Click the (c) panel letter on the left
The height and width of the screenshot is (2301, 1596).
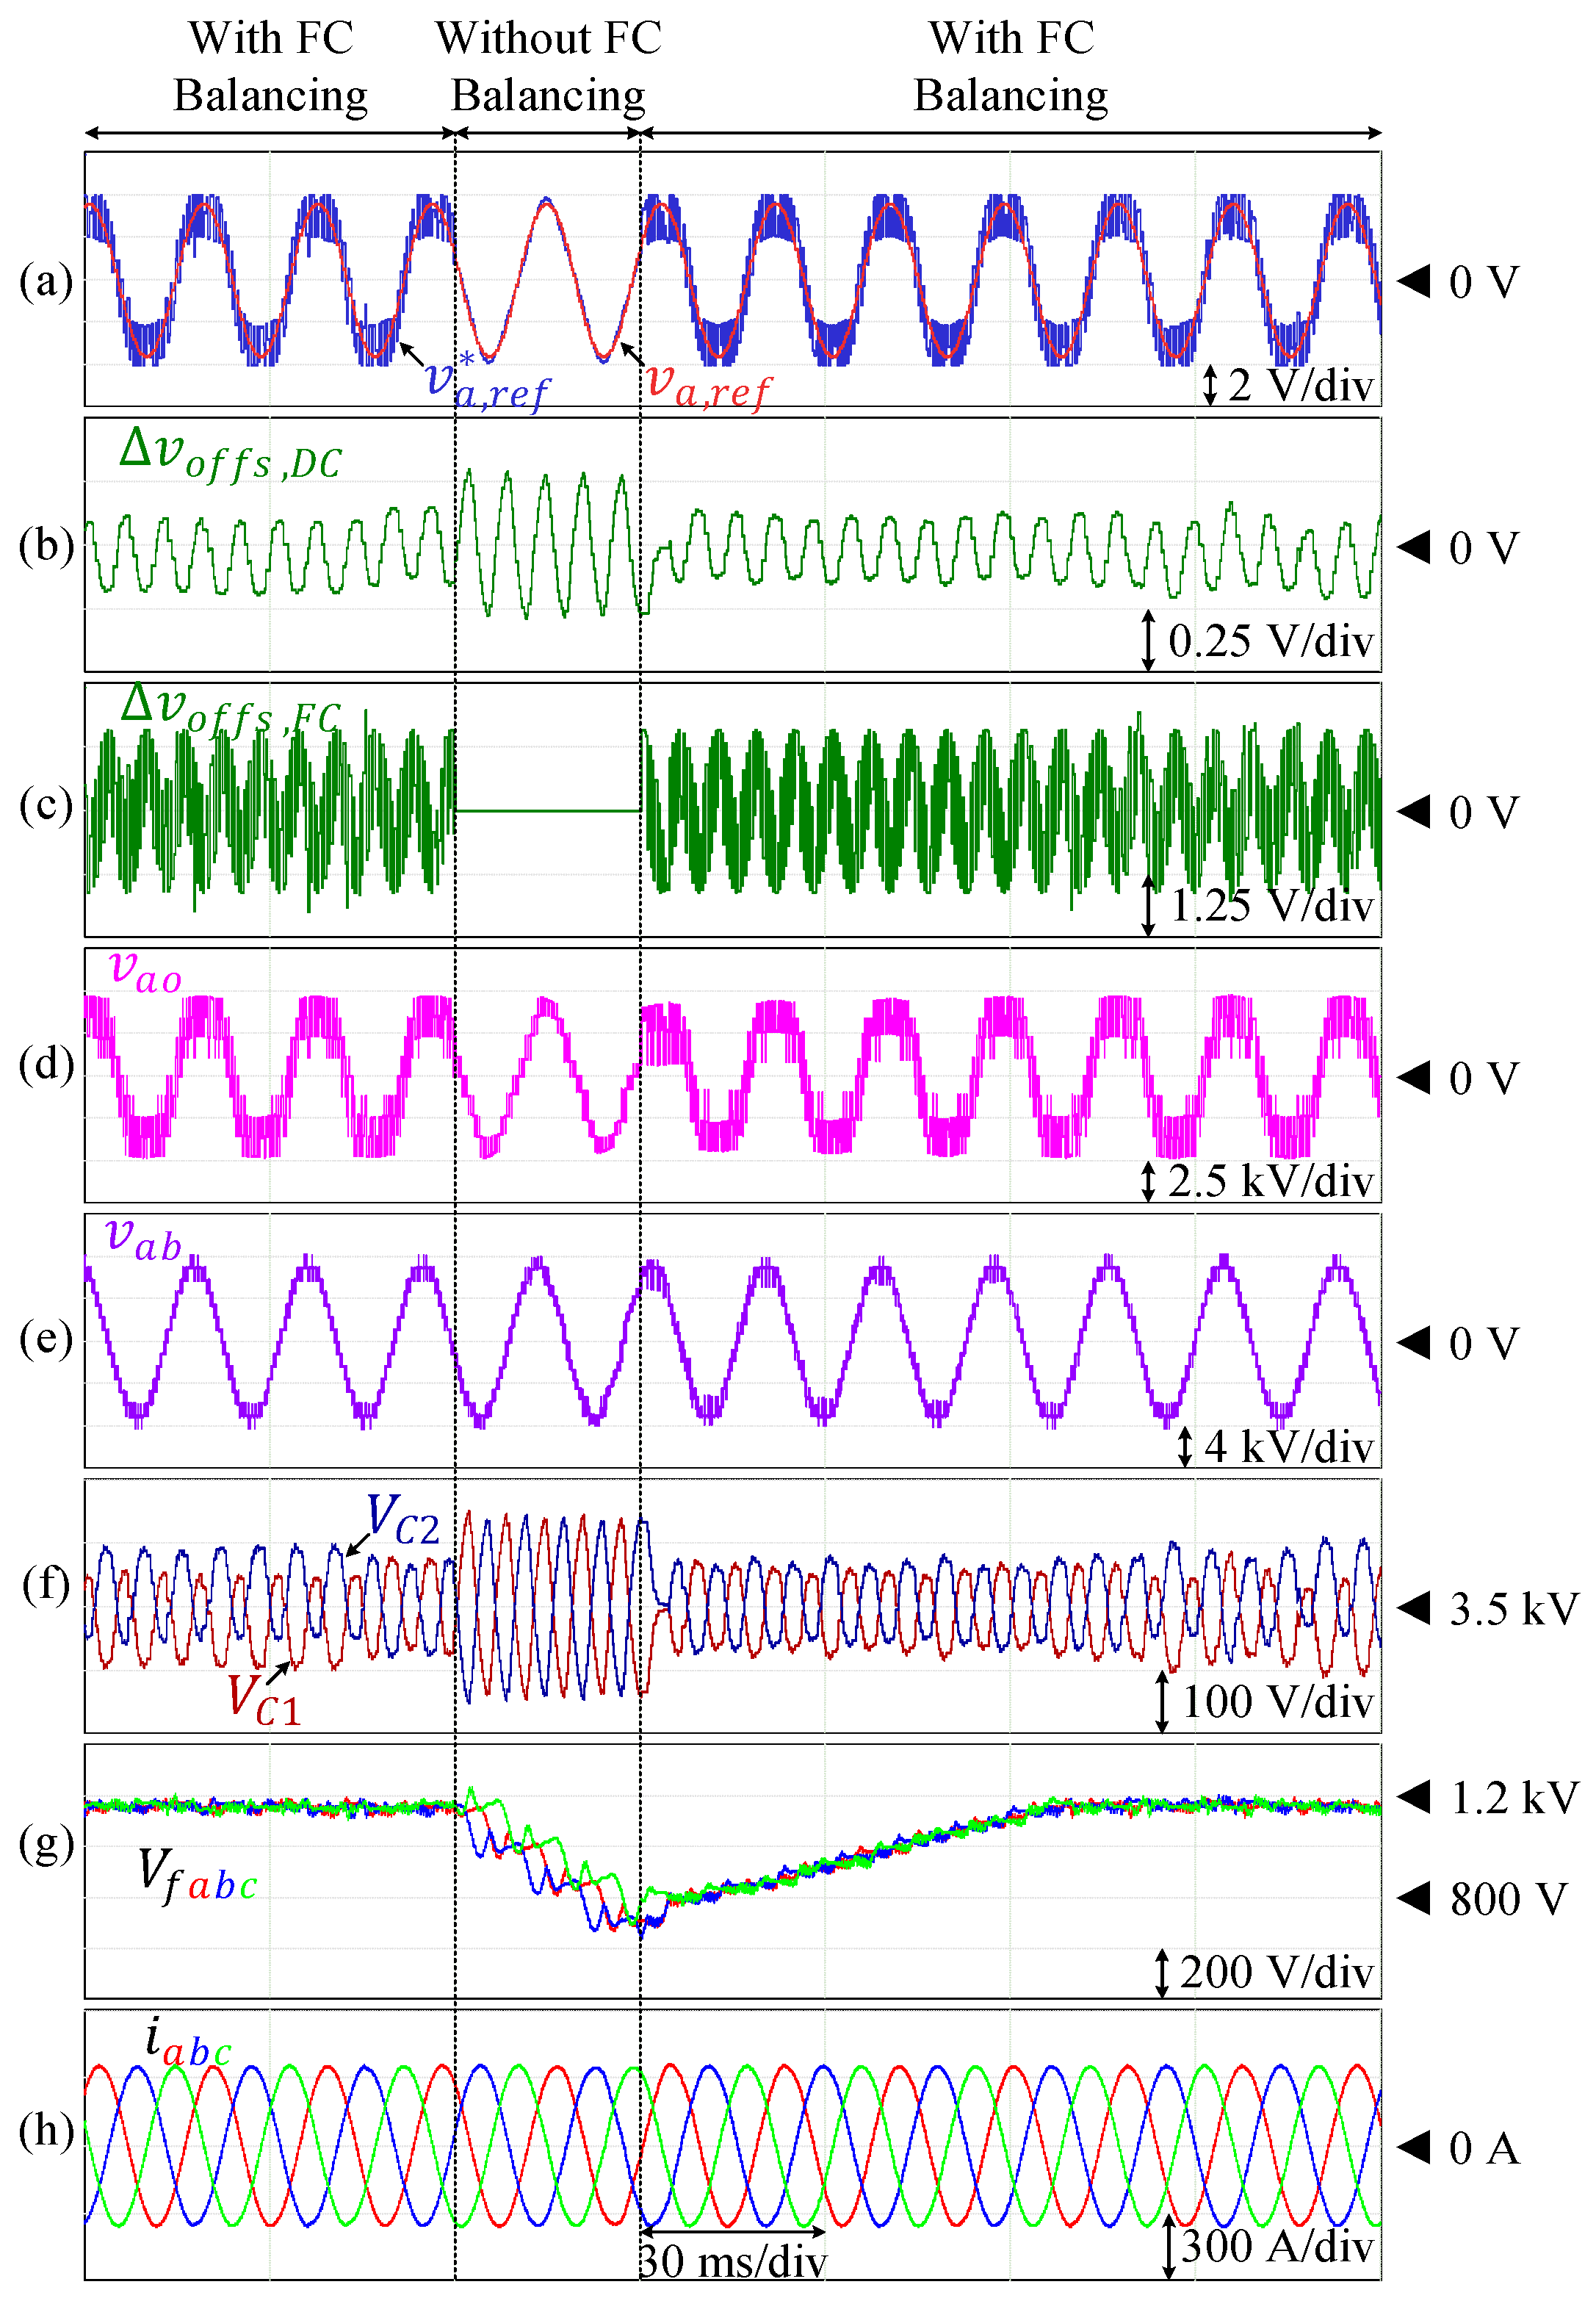click(x=46, y=806)
